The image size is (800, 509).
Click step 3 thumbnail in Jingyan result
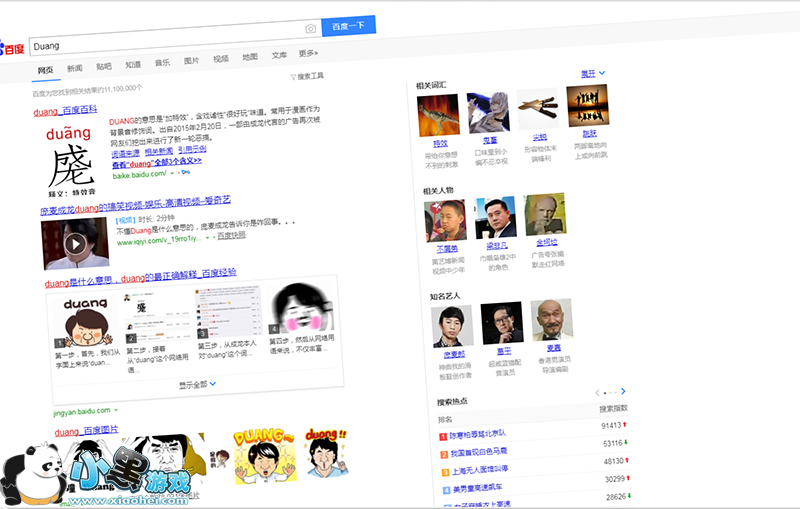pos(229,312)
